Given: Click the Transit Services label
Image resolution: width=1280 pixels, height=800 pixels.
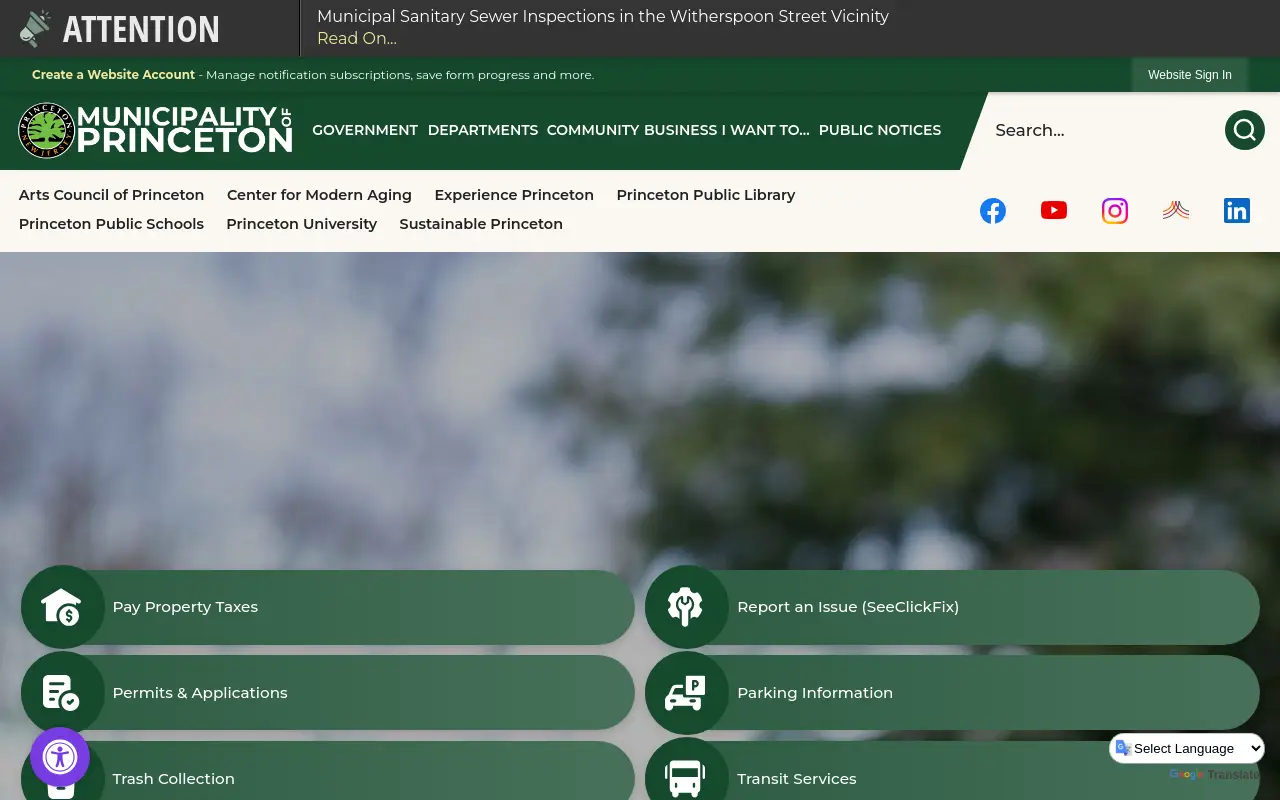Looking at the screenshot, I should 797,779.
